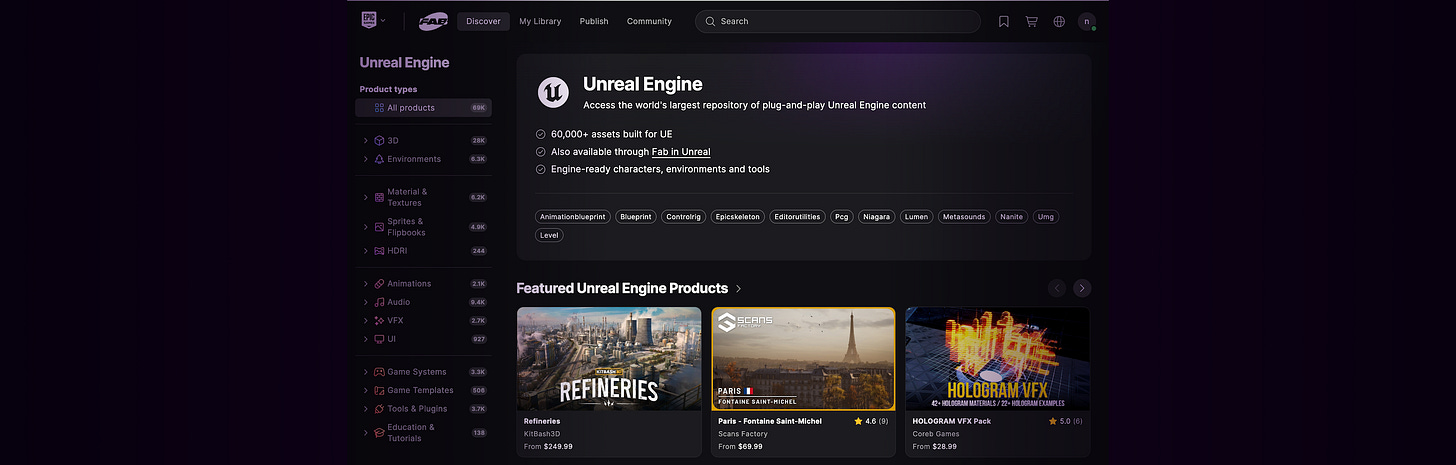Open the Publish page
The width and height of the screenshot is (1456, 465).
594,21
